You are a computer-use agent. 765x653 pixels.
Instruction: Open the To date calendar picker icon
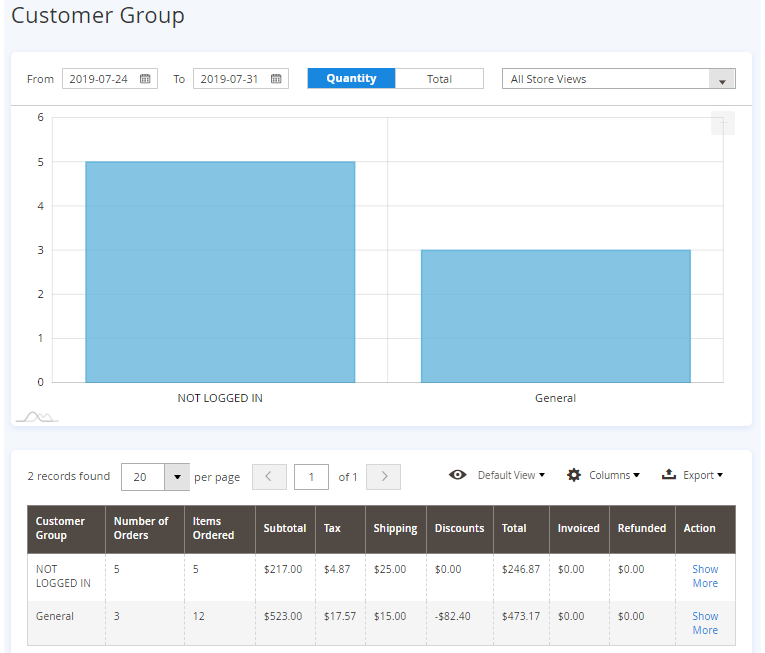tap(276, 79)
